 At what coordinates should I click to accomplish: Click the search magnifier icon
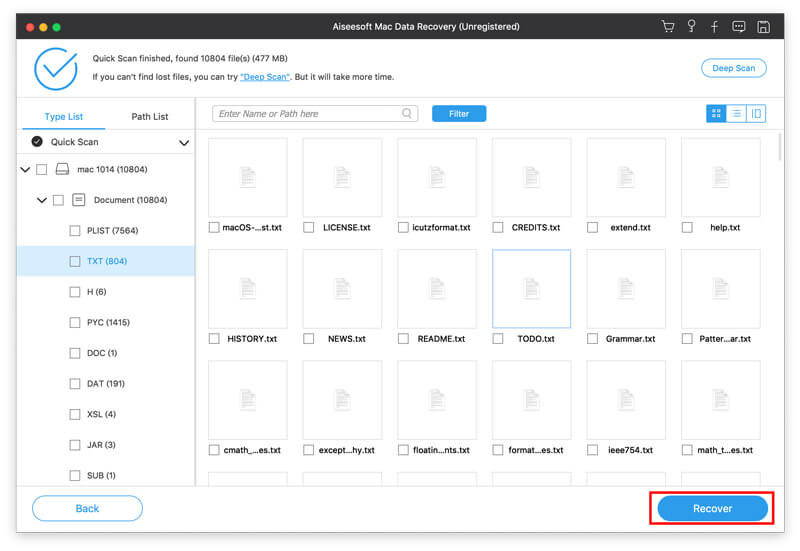[407, 113]
